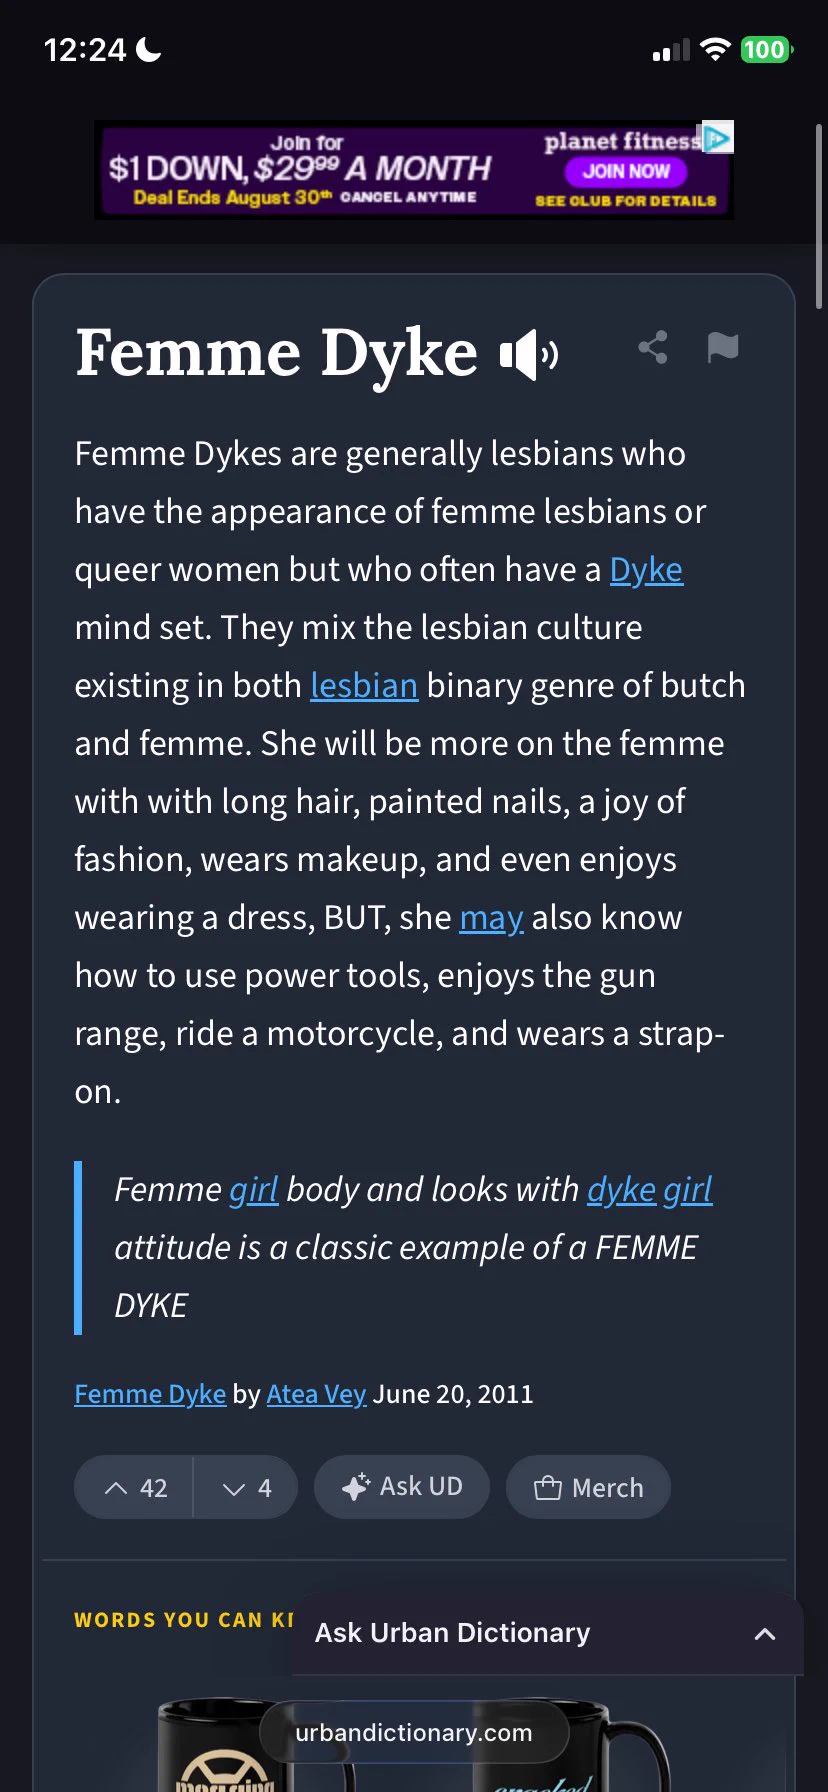Upvote the definition with 42 votes
The image size is (828, 1792).
[134, 1487]
